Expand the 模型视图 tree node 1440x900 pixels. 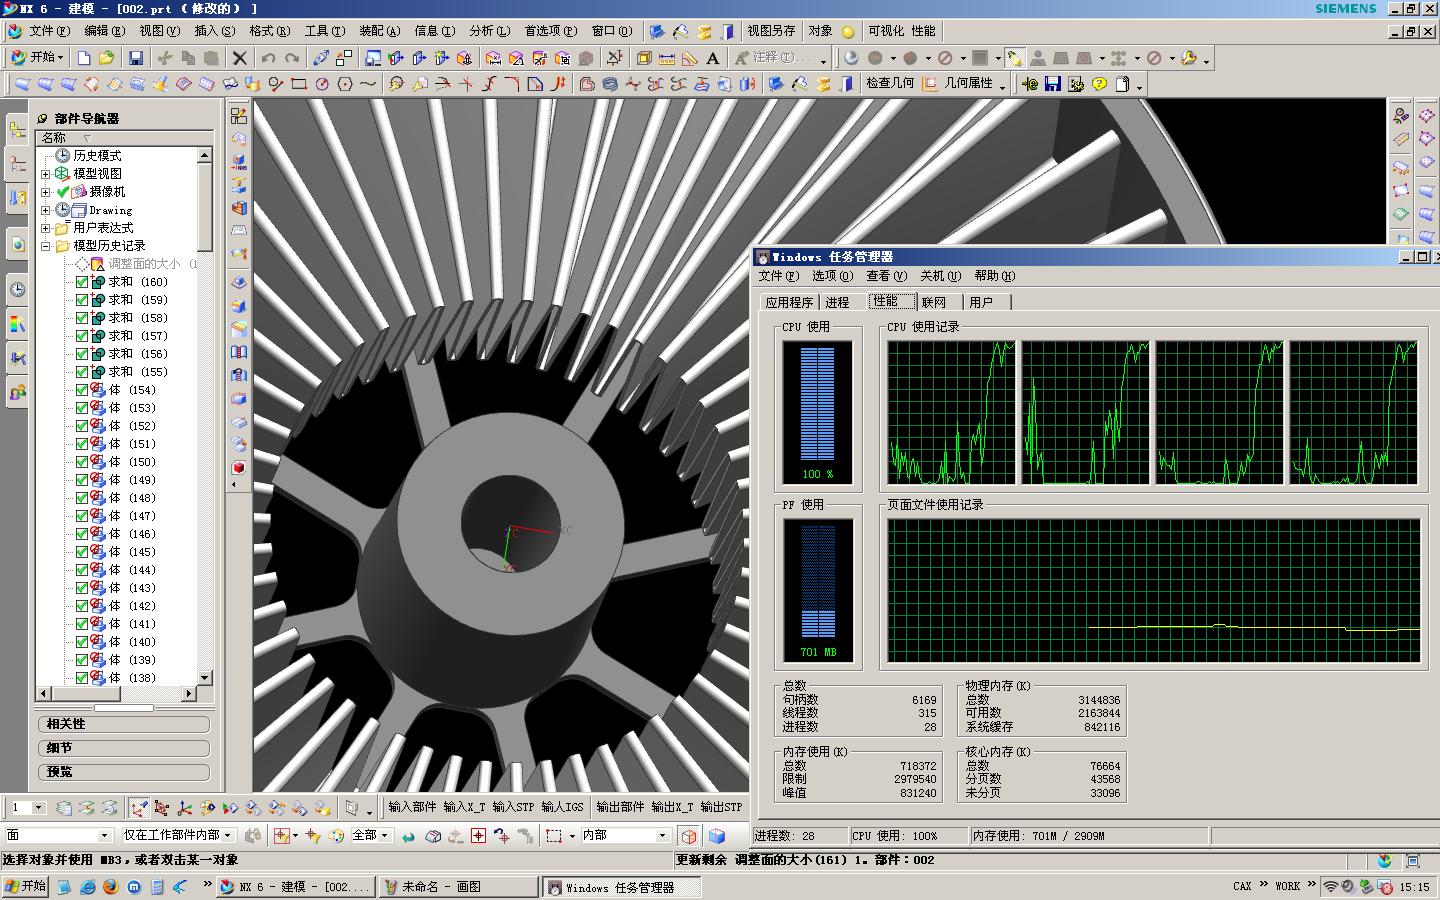45,174
